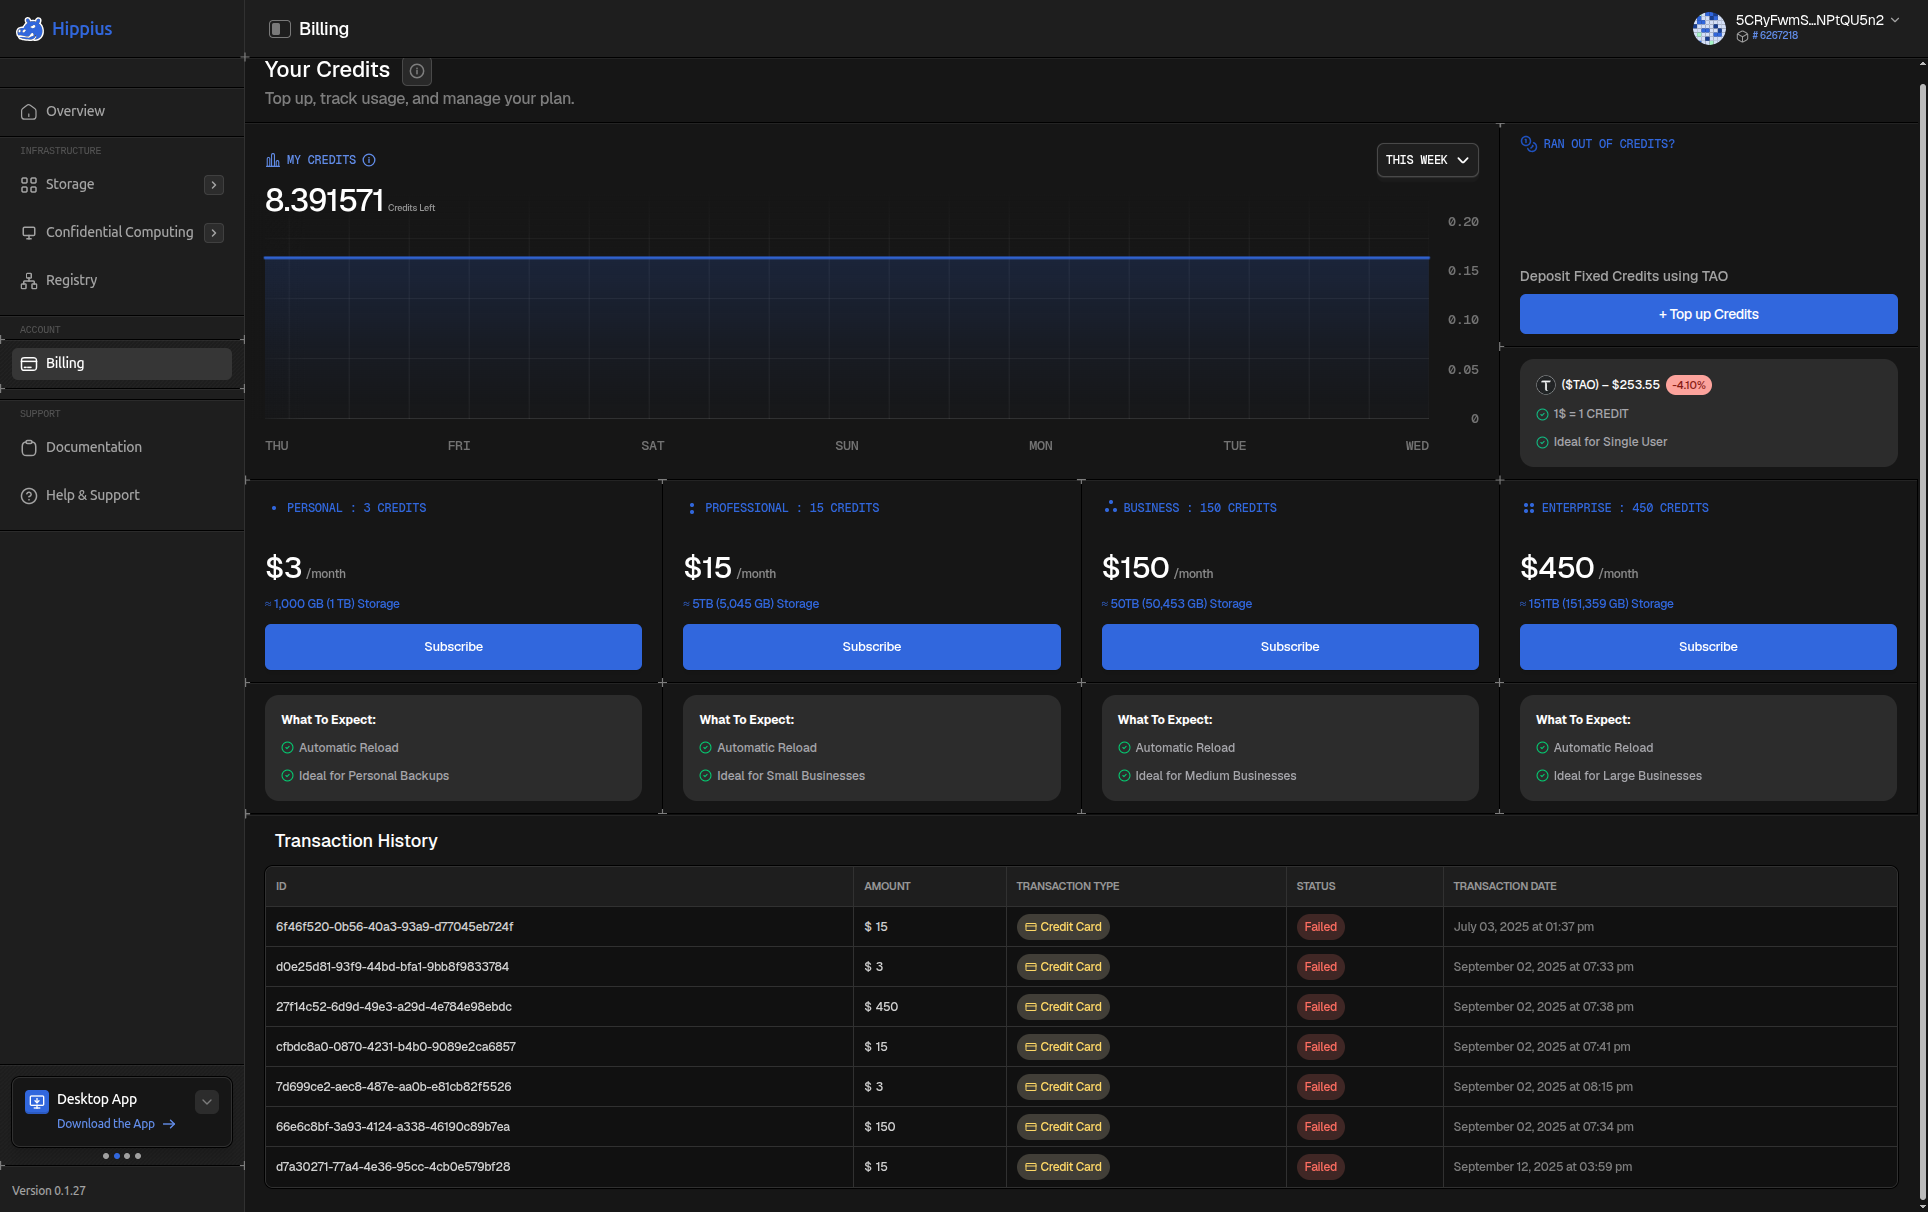Open Registry in the sidebar
The height and width of the screenshot is (1212, 1928).
[x=122, y=280]
